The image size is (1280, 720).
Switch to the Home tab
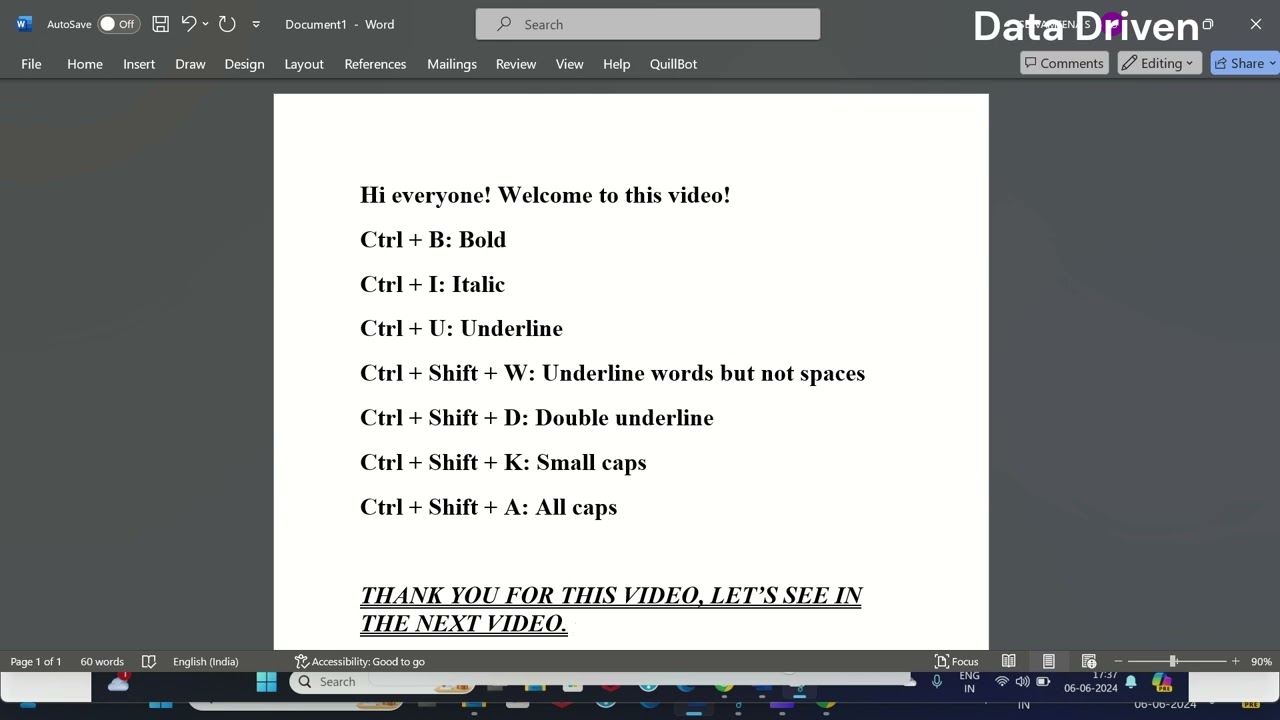click(85, 64)
